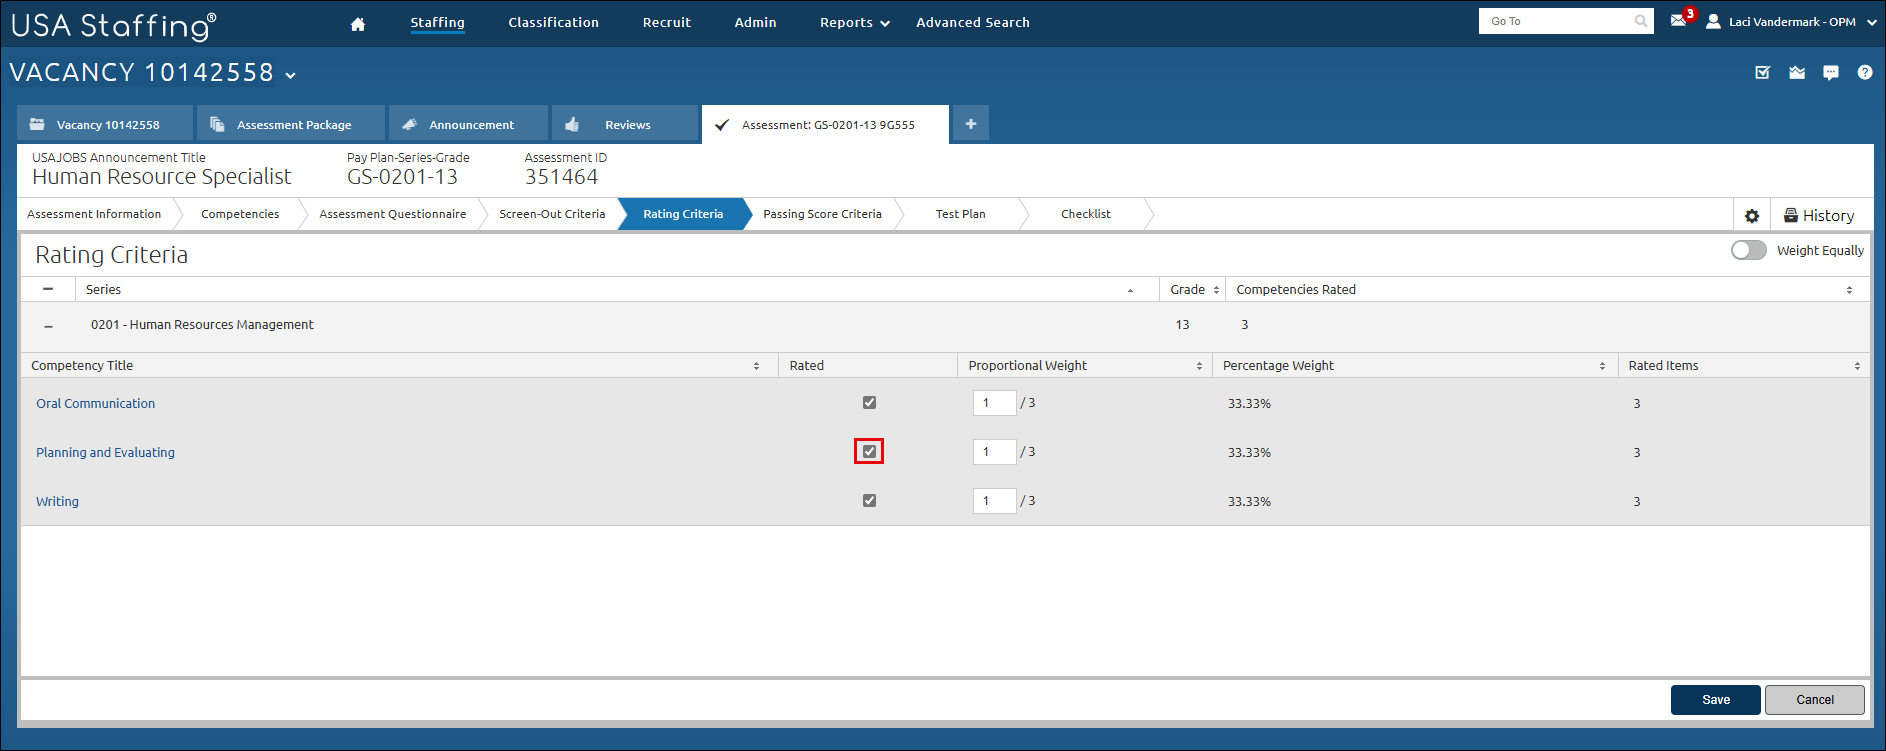Click the search magnifier in Go To
1886x751 pixels.
[1640, 21]
